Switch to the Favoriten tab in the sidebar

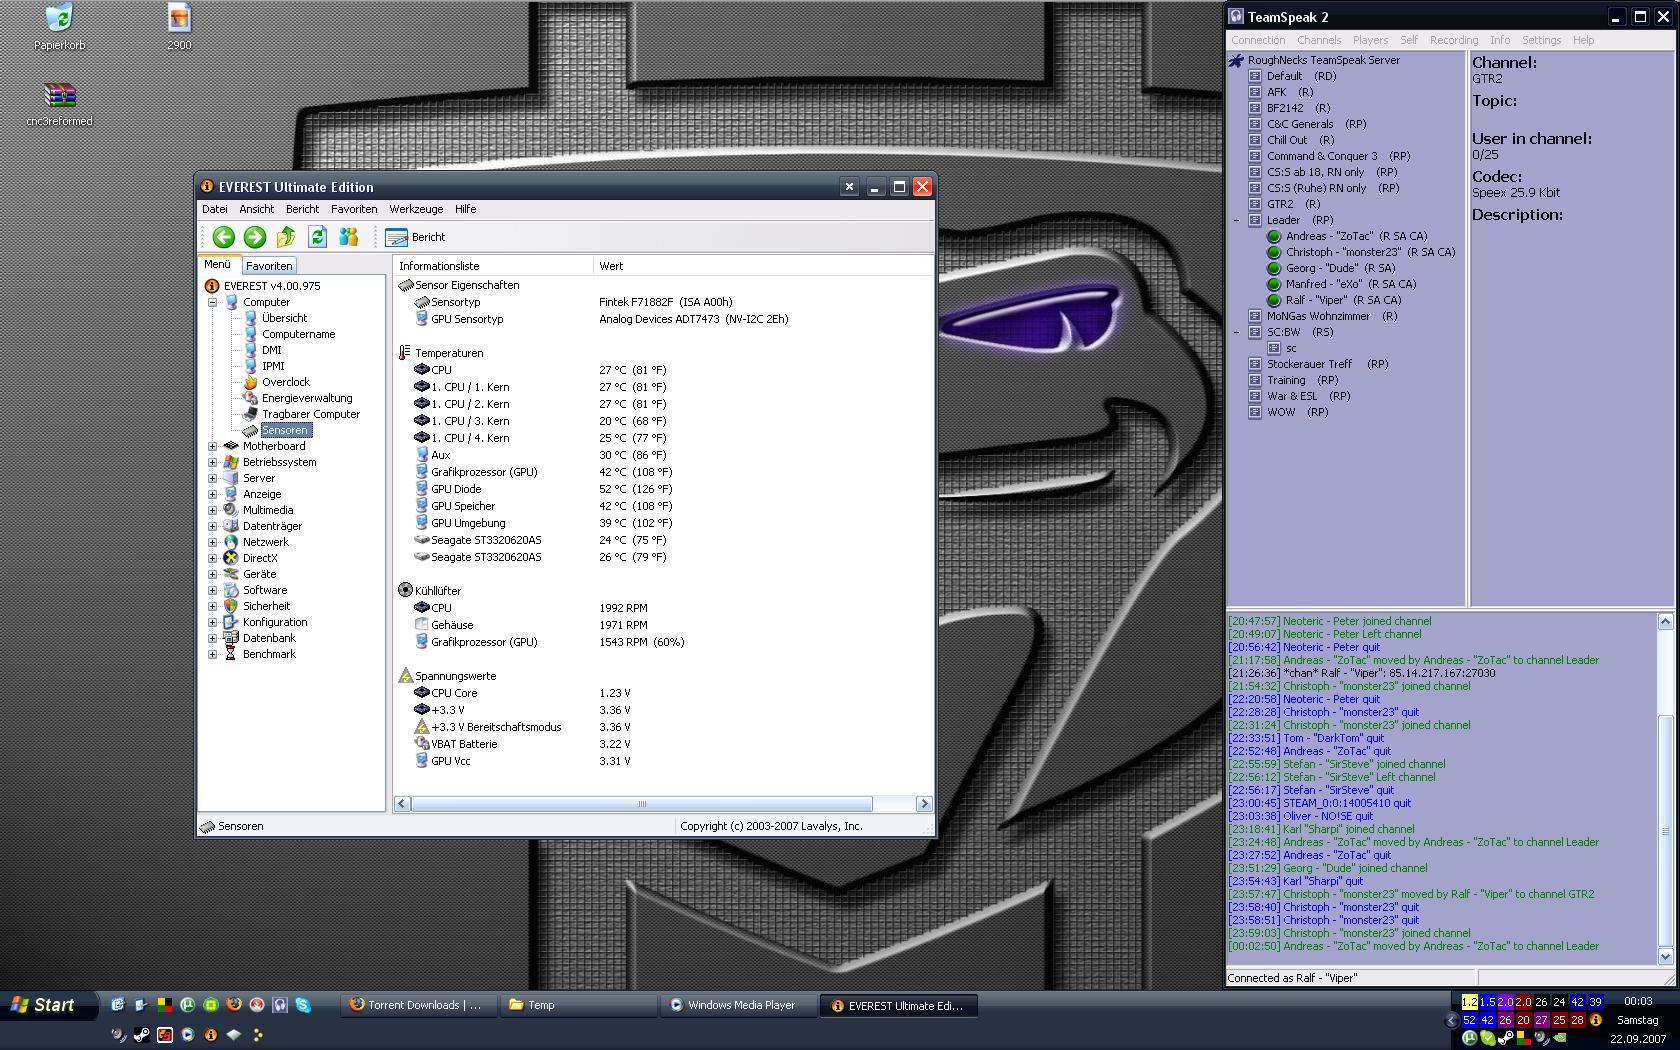pos(269,266)
